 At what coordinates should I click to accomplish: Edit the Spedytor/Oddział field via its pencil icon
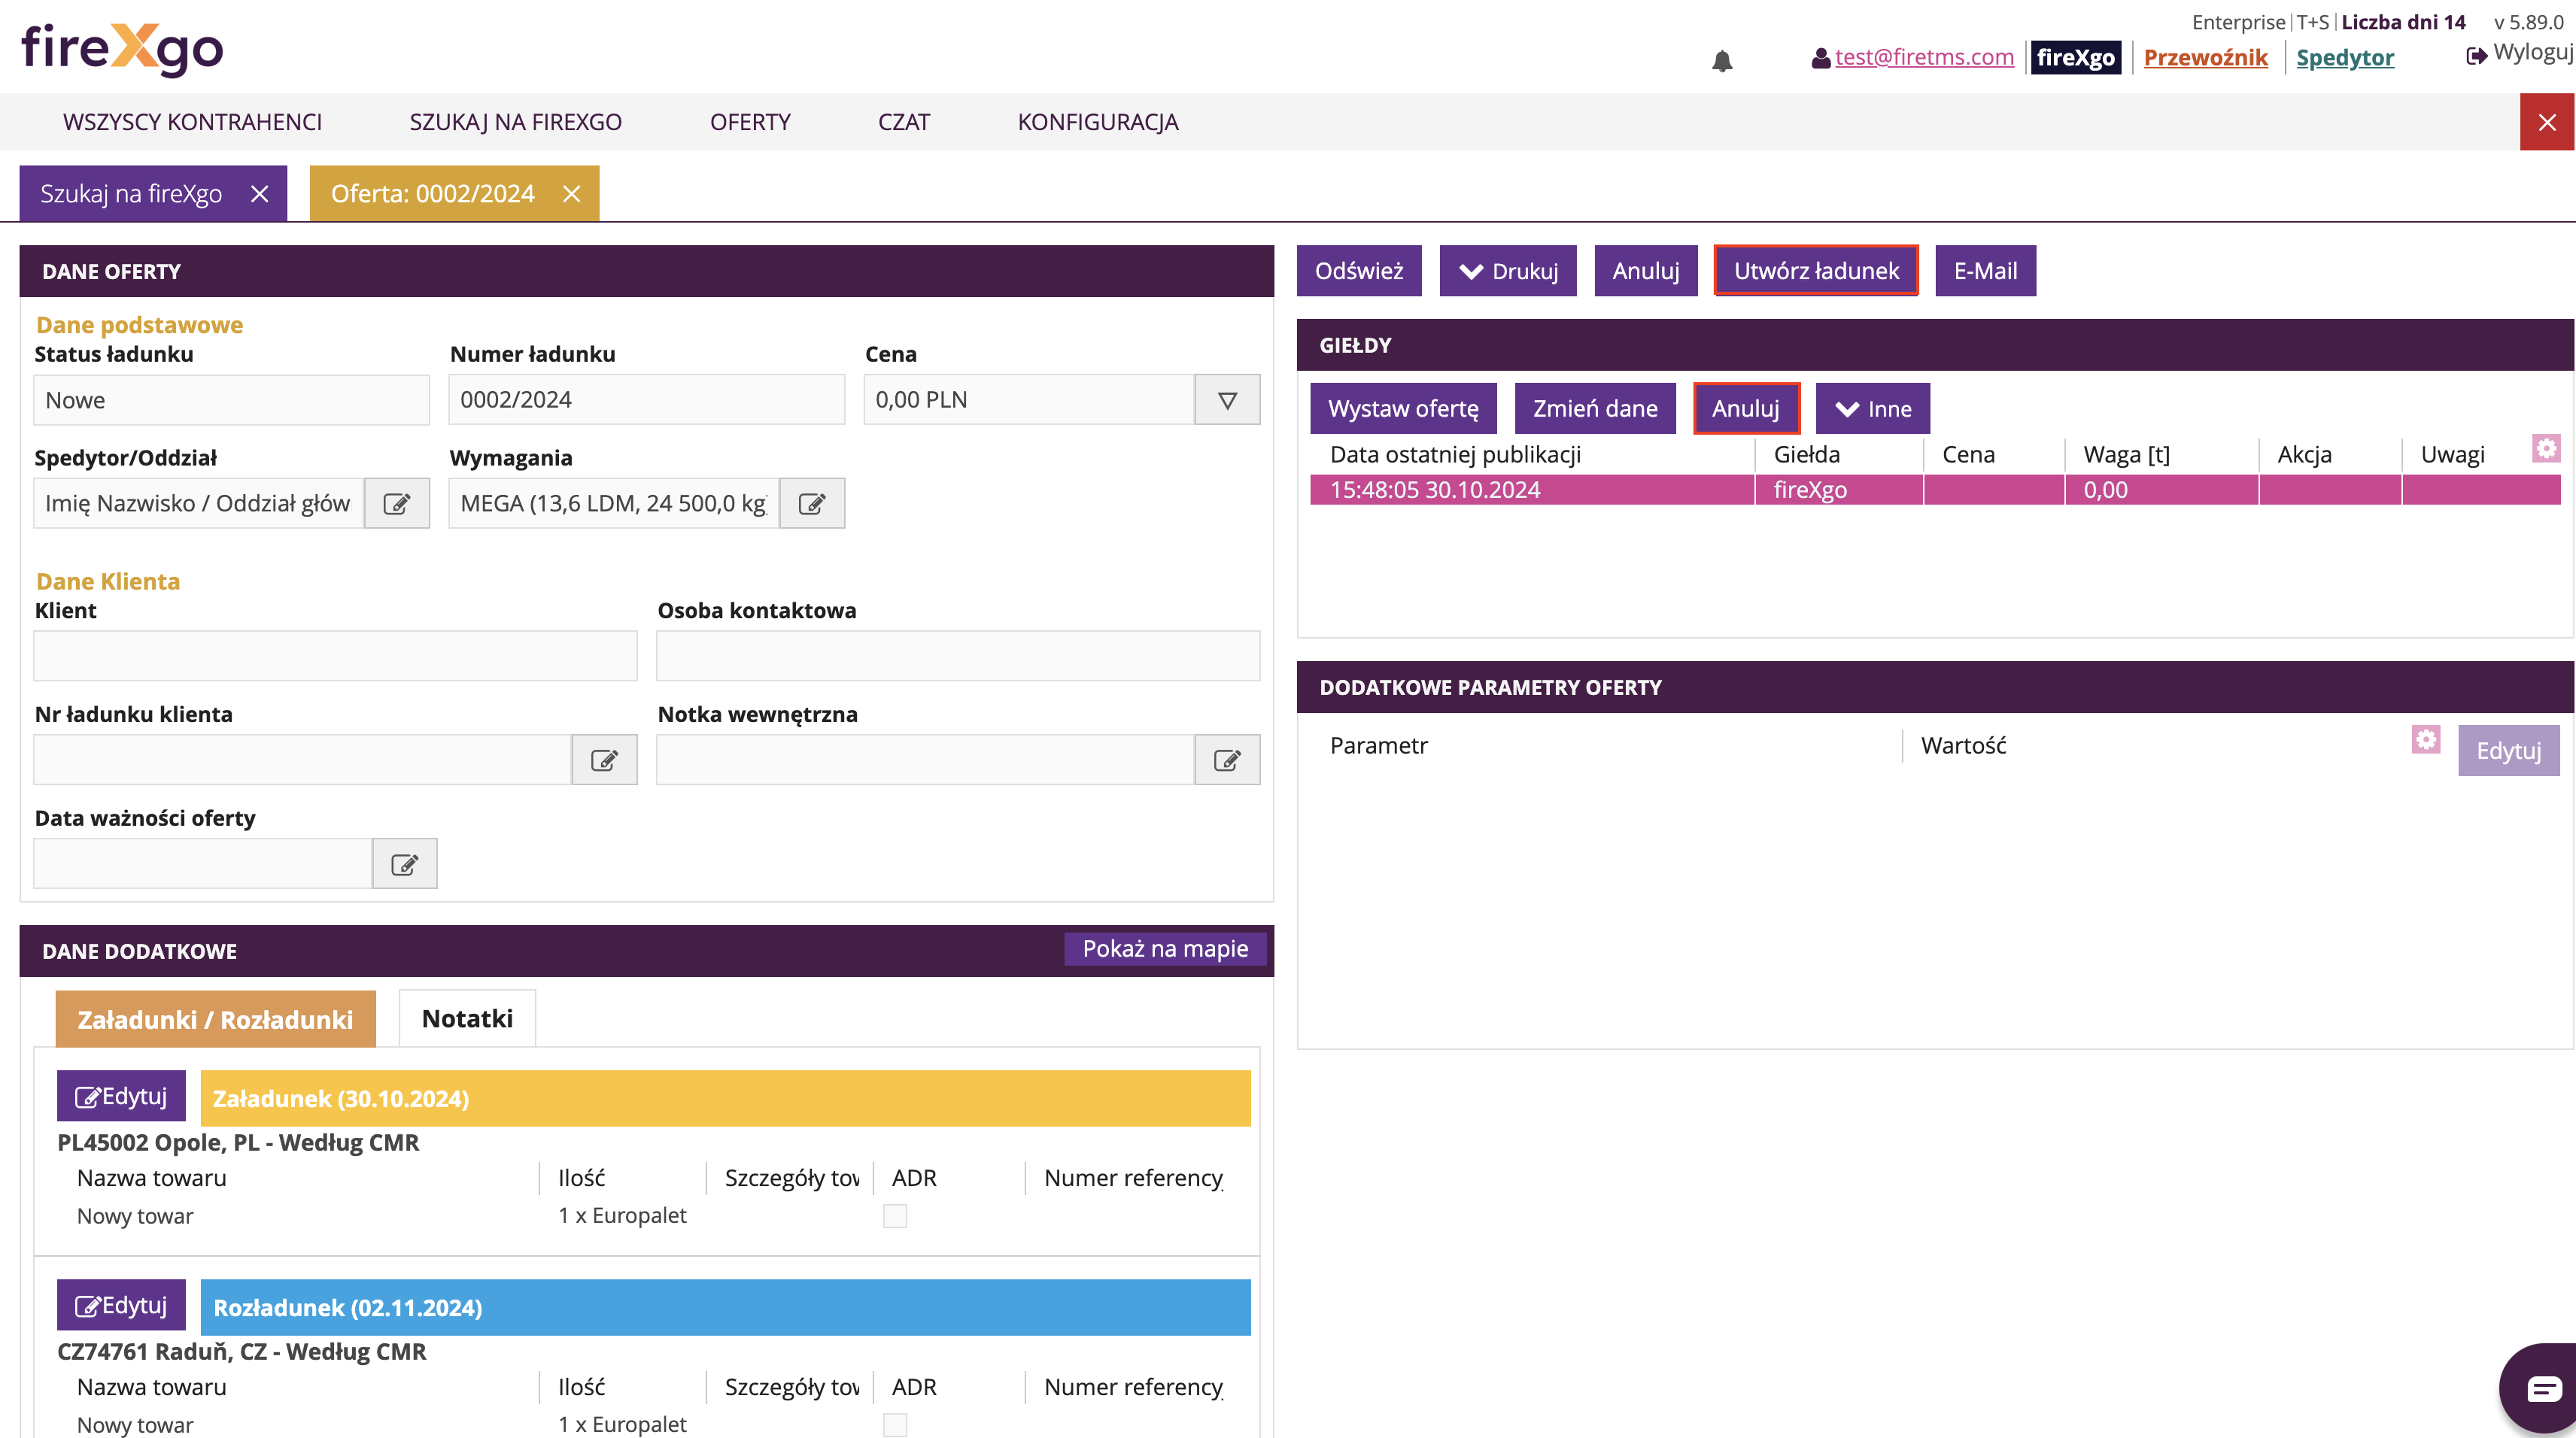point(397,503)
